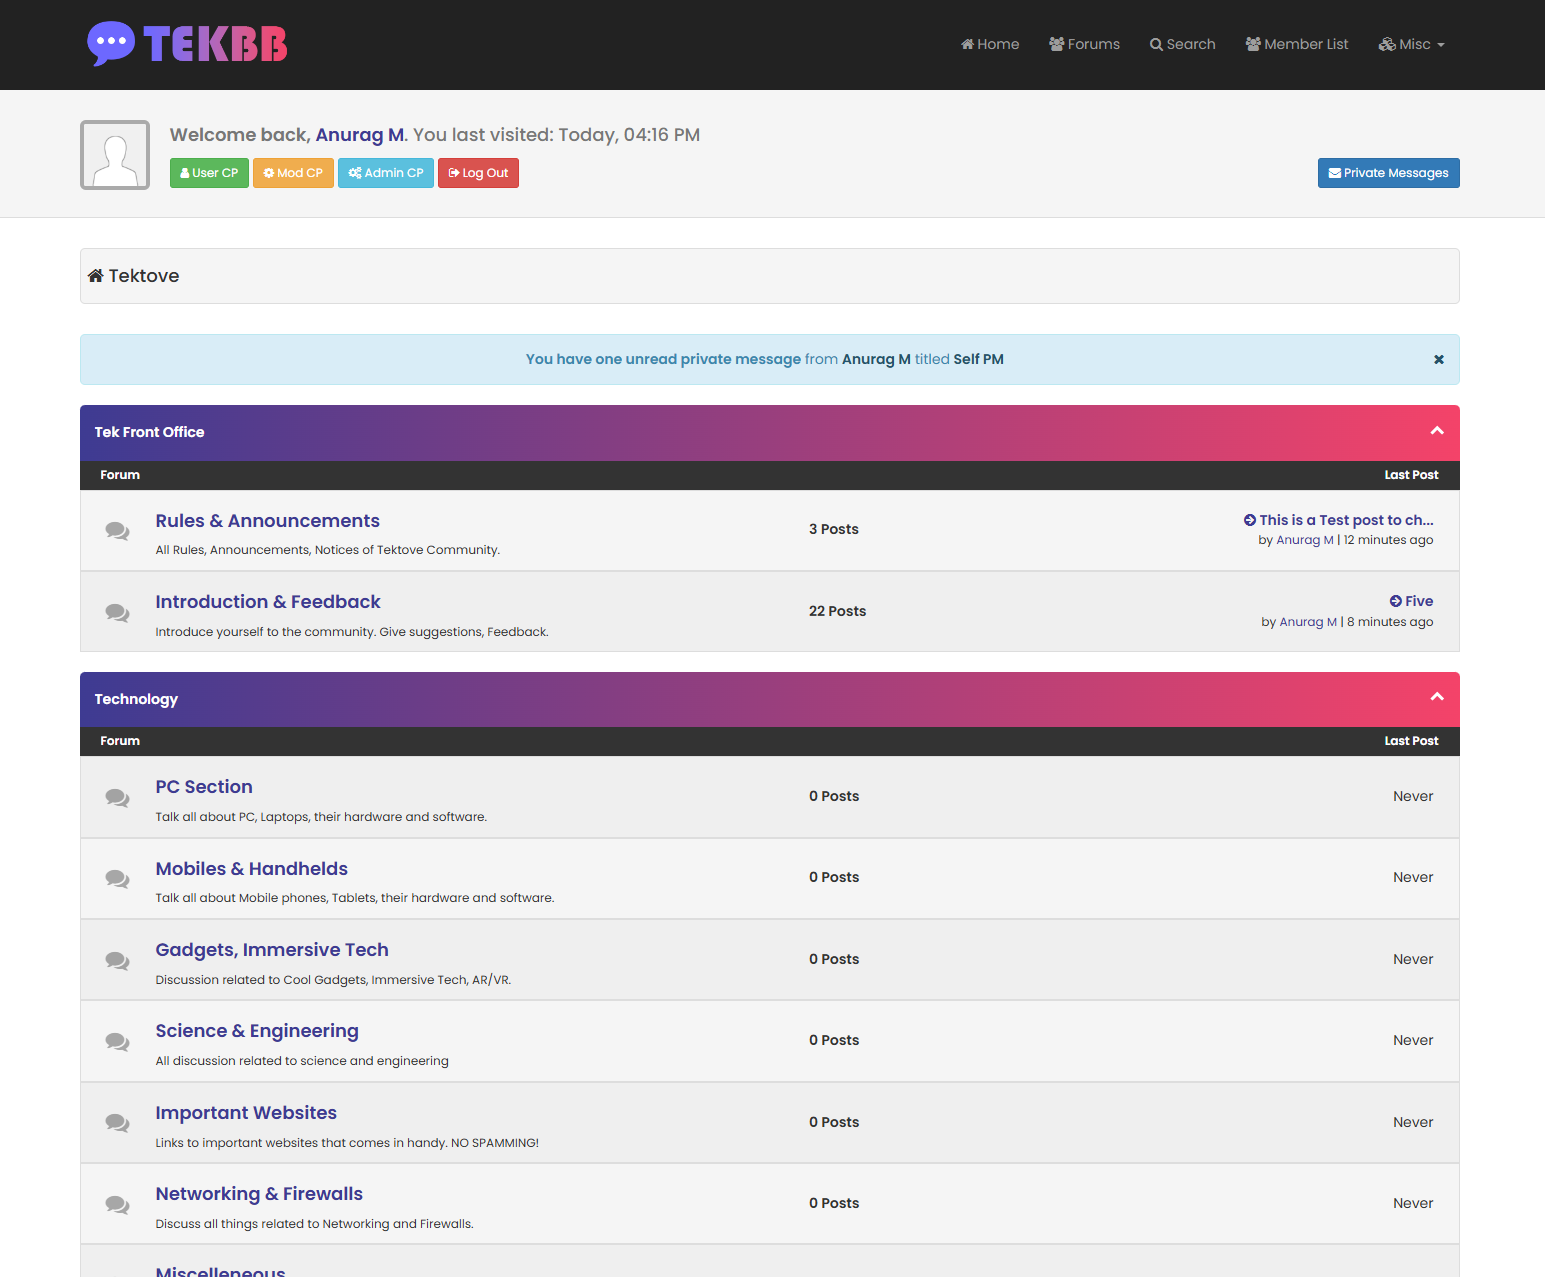
Task: Collapse the Tek Front Office category
Action: pyautogui.click(x=1436, y=431)
